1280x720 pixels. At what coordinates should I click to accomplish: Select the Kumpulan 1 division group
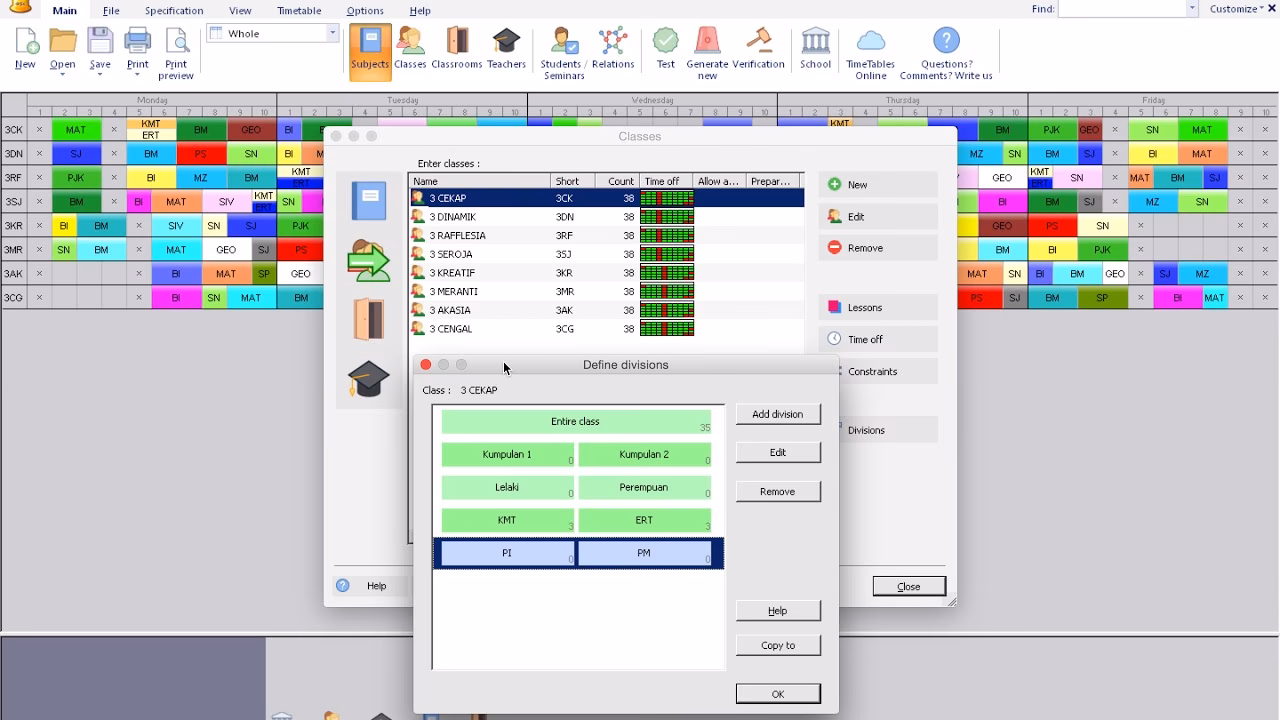[x=507, y=455]
